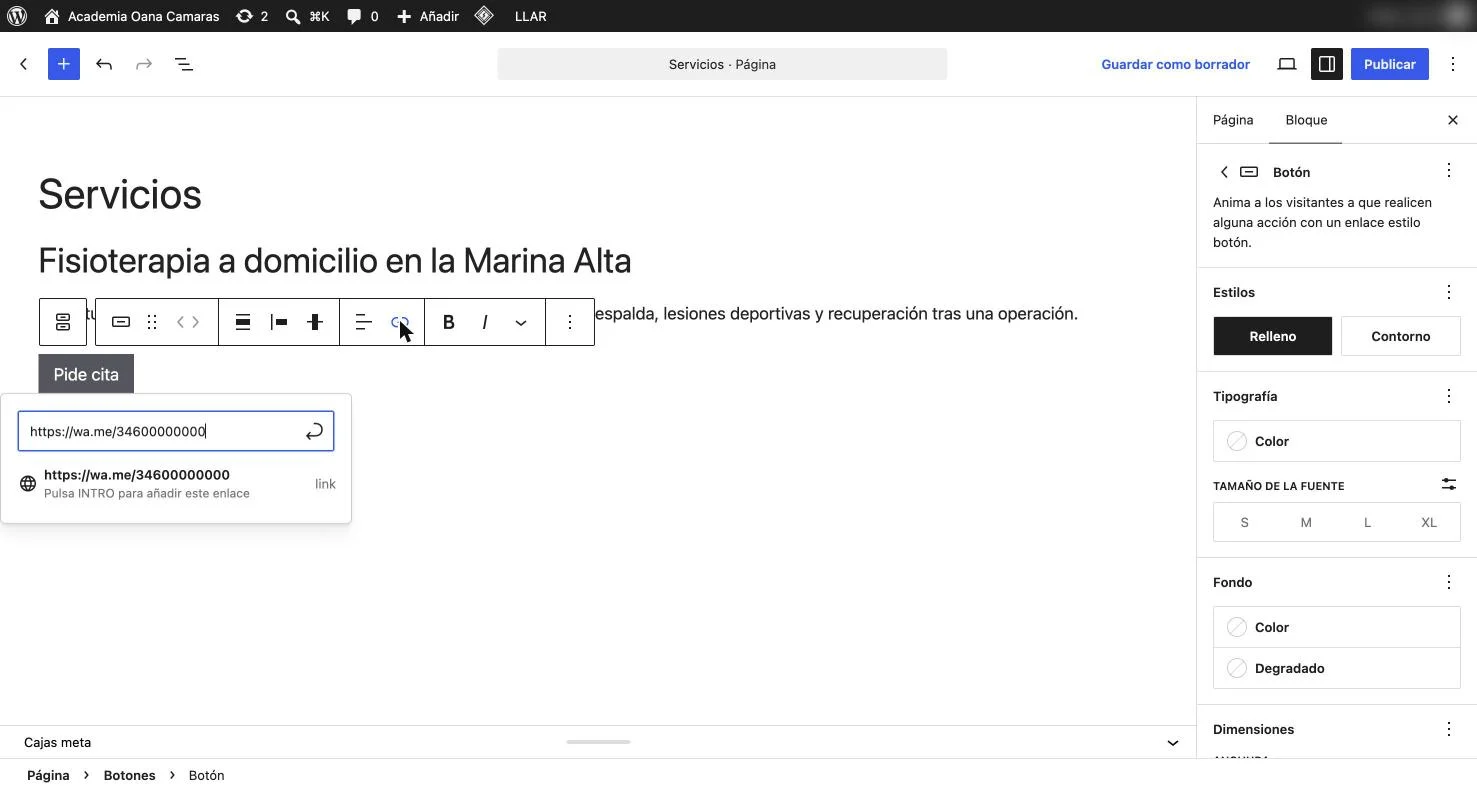This screenshot has height=791, width=1477.
Task: Click Botones in the breadcrumb
Action: [x=129, y=775]
